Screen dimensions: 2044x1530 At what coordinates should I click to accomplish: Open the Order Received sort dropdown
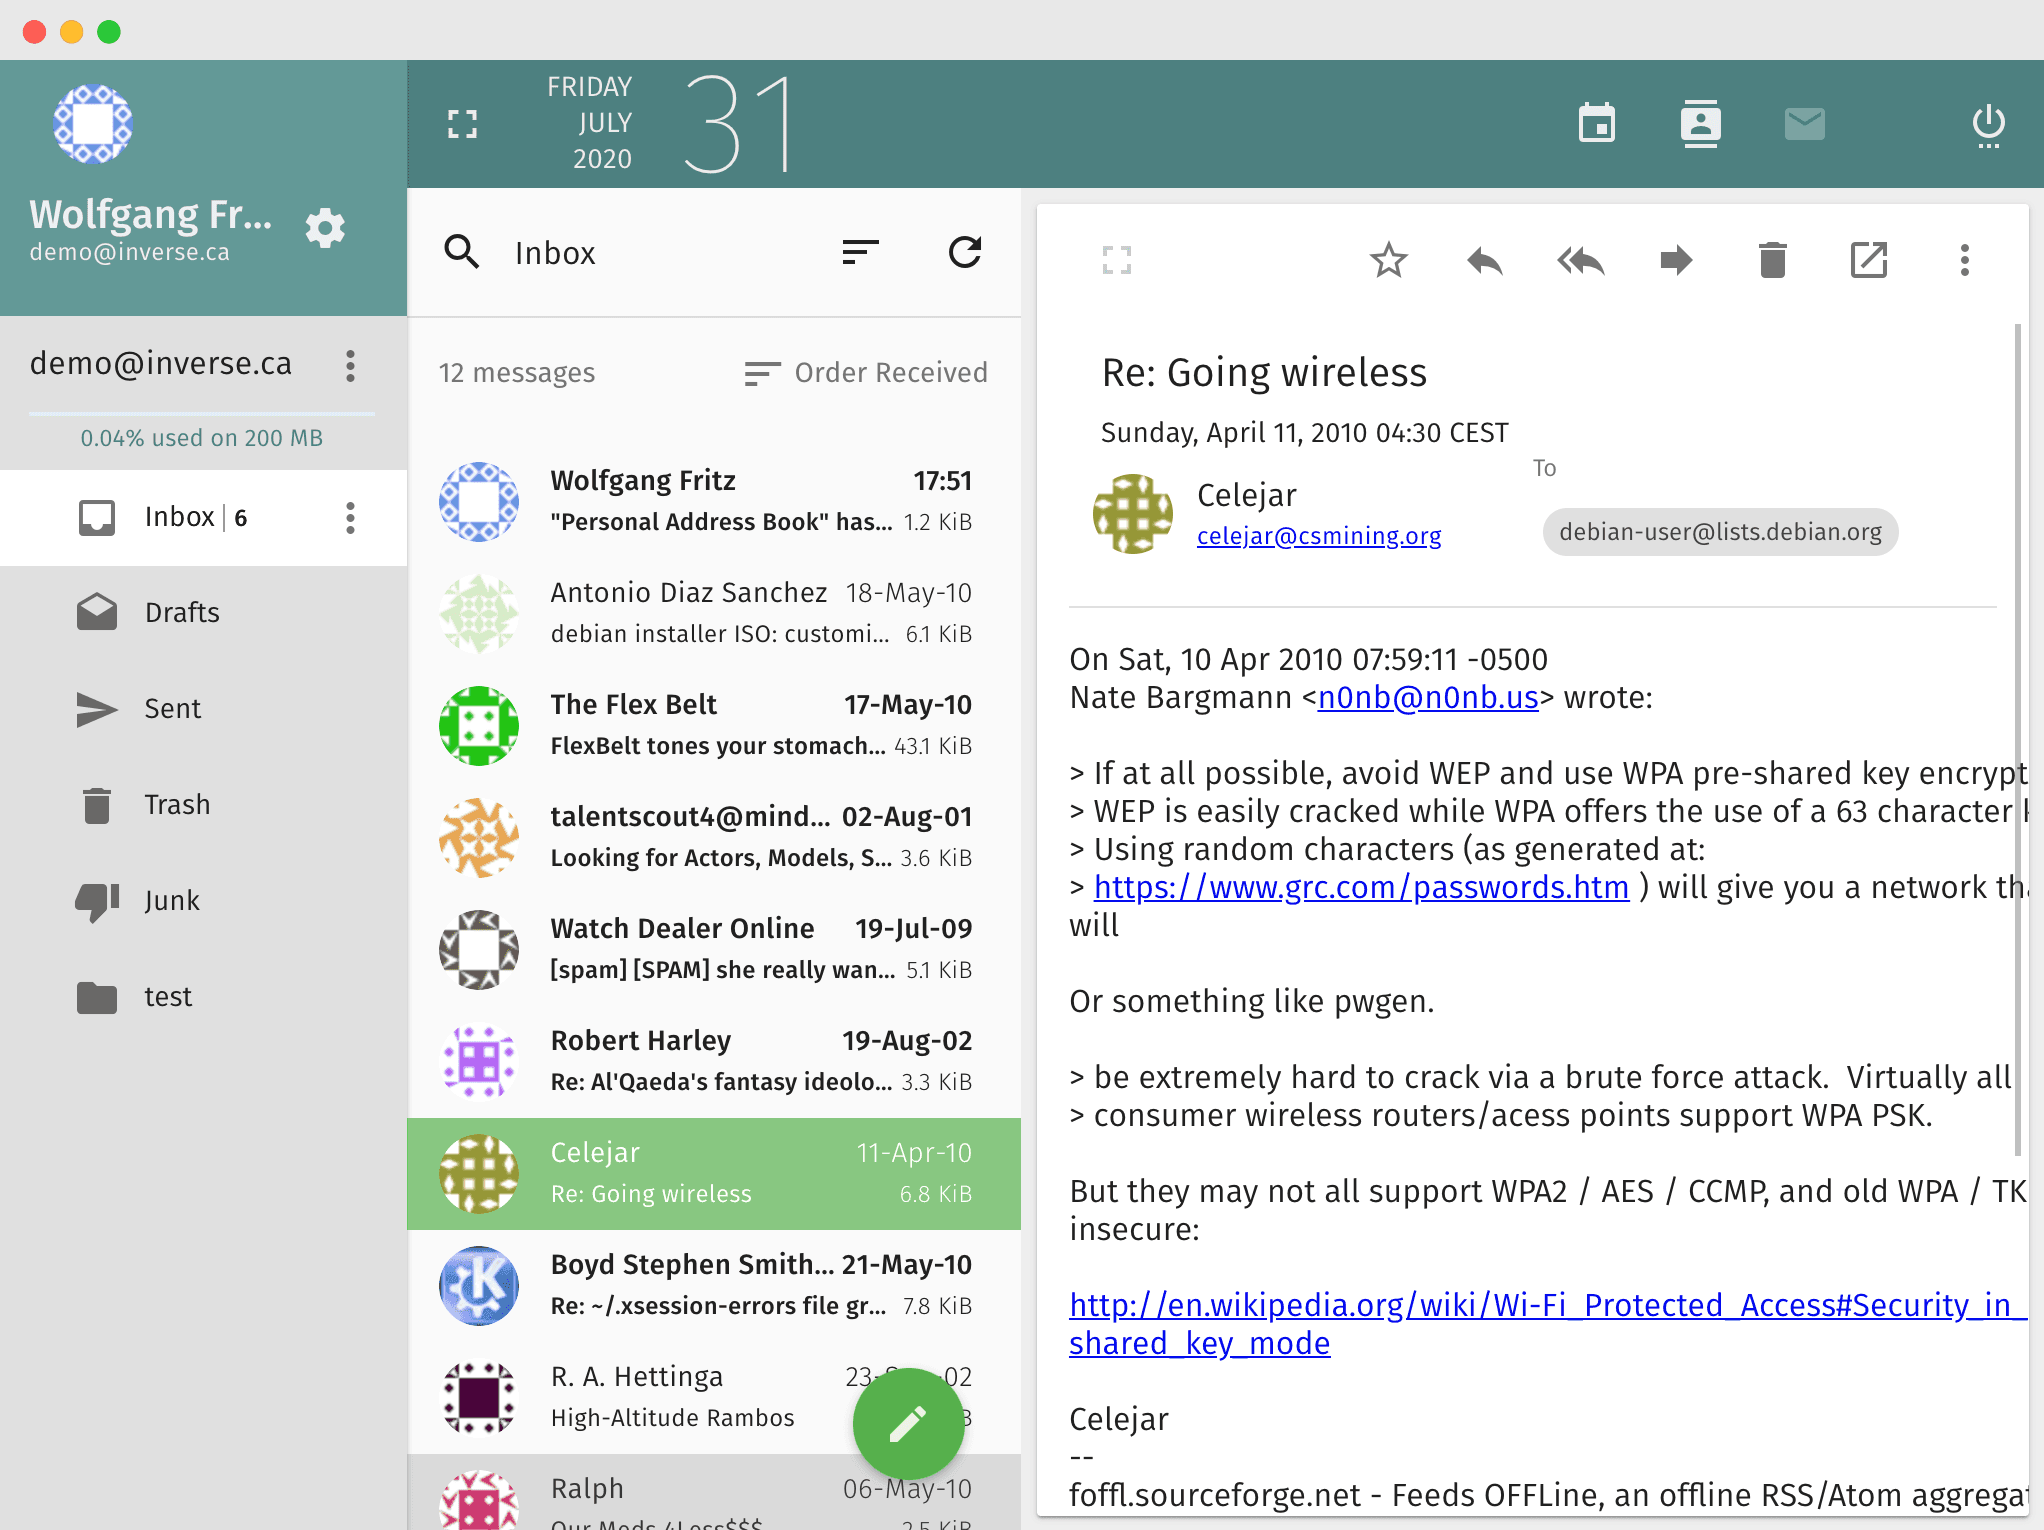point(866,373)
